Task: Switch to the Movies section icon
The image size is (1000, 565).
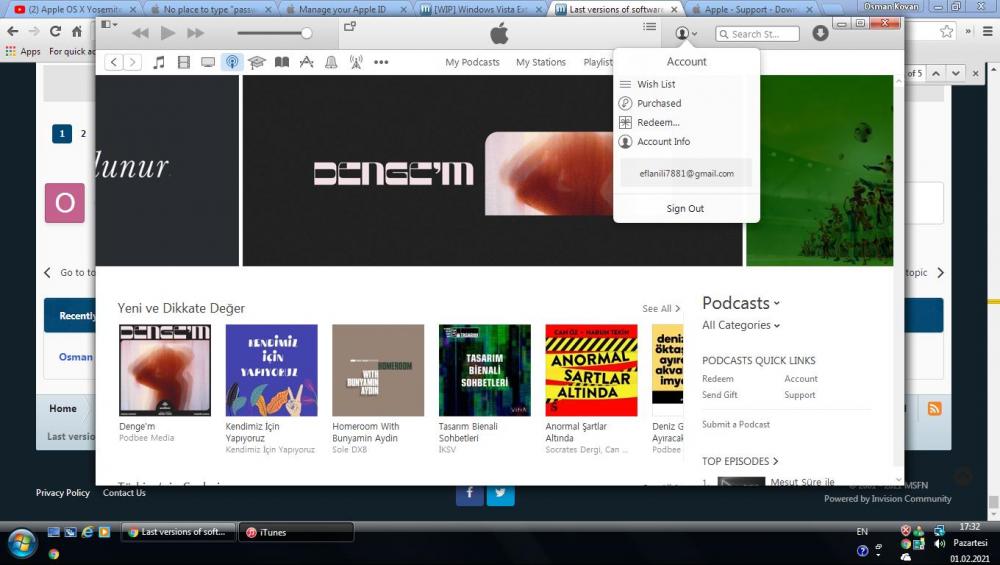Action: click(183, 62)
